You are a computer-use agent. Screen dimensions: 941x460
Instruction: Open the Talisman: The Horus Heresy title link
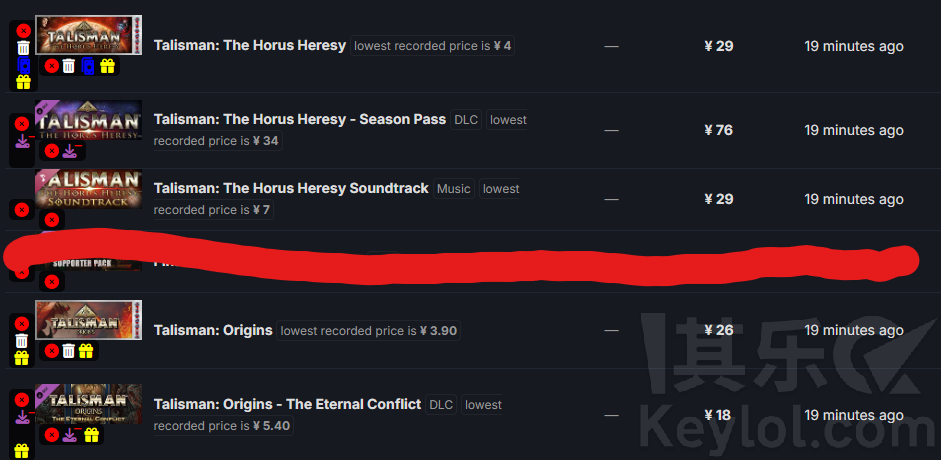tap(250, 46)
